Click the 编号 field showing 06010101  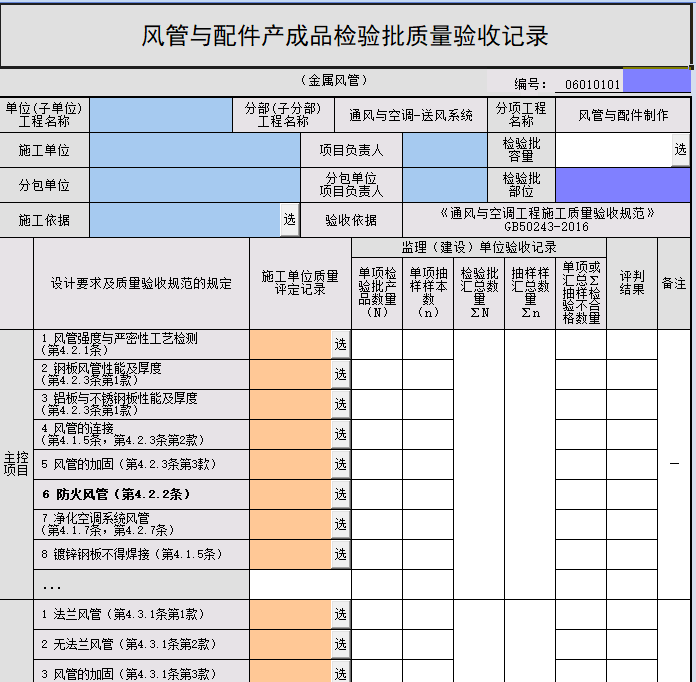593,85
